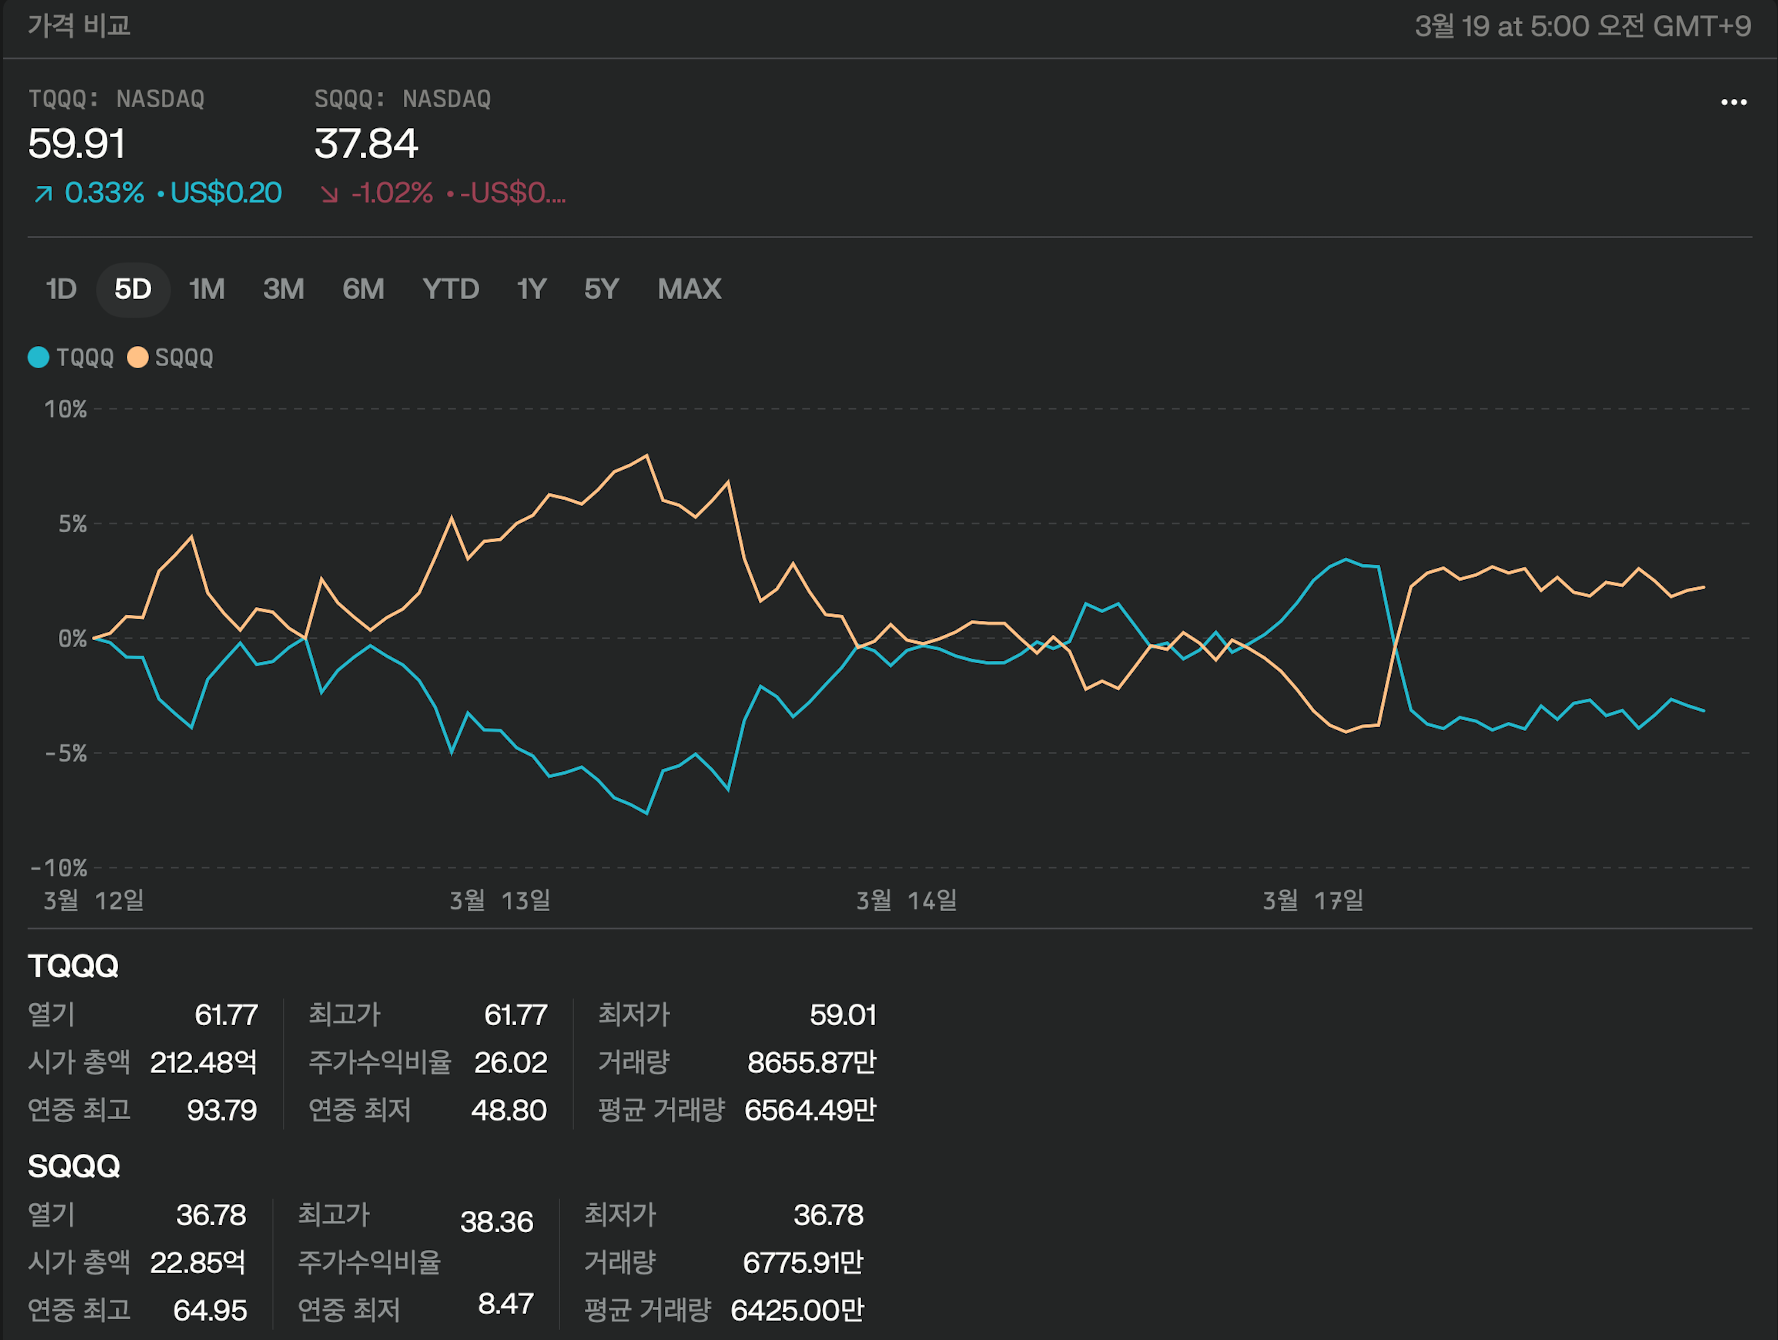This screenshot has height=1340, width=1778.
Task: Open the three-dot more options menu
Action: [1733, 102]
